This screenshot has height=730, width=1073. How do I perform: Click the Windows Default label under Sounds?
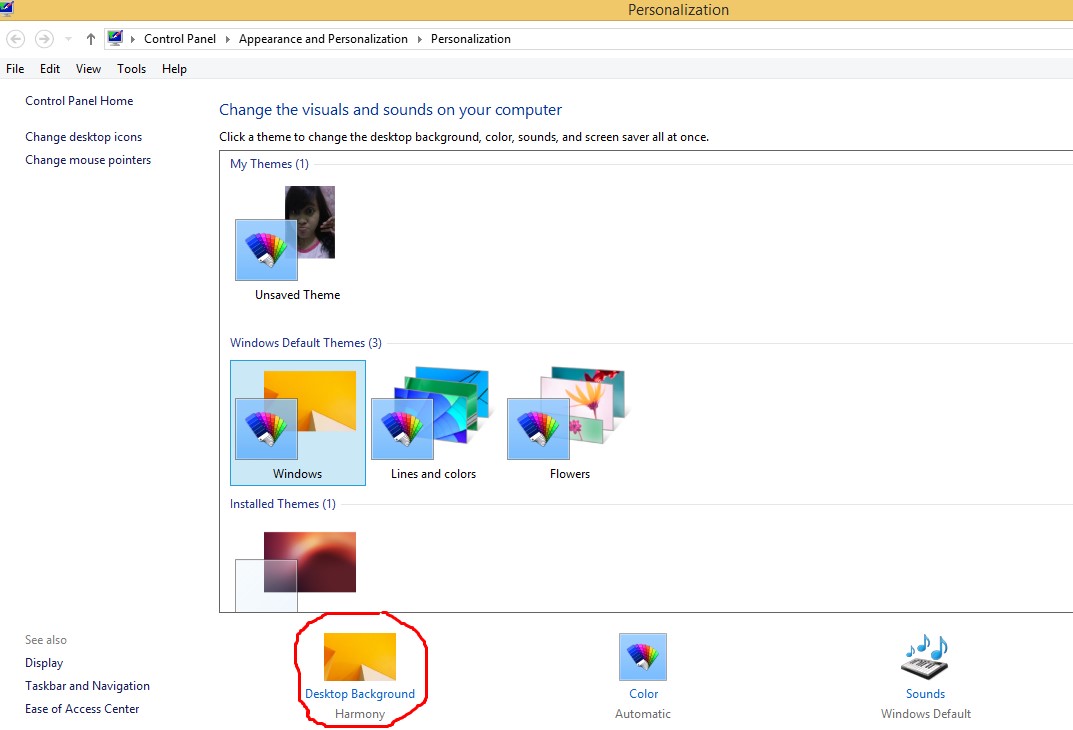(926, 714)
